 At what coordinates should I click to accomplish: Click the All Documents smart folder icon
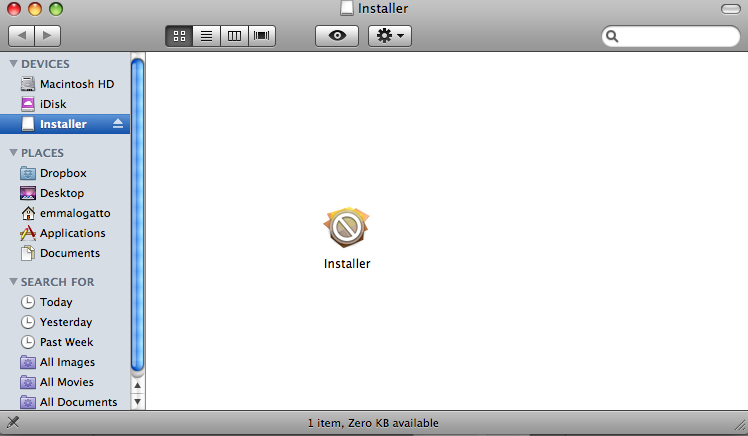pos(28,403)
